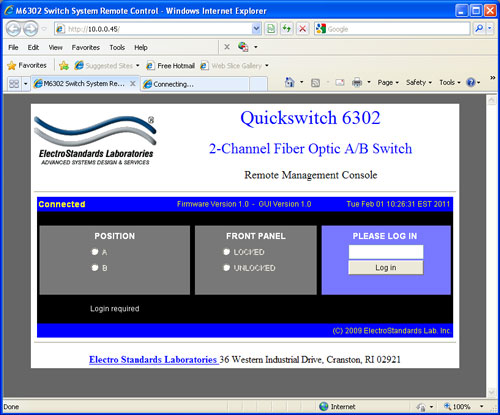Open the Favorites menu
This screenshot has height=415, width=500.
pyautogui.click(x=86, y=47)
